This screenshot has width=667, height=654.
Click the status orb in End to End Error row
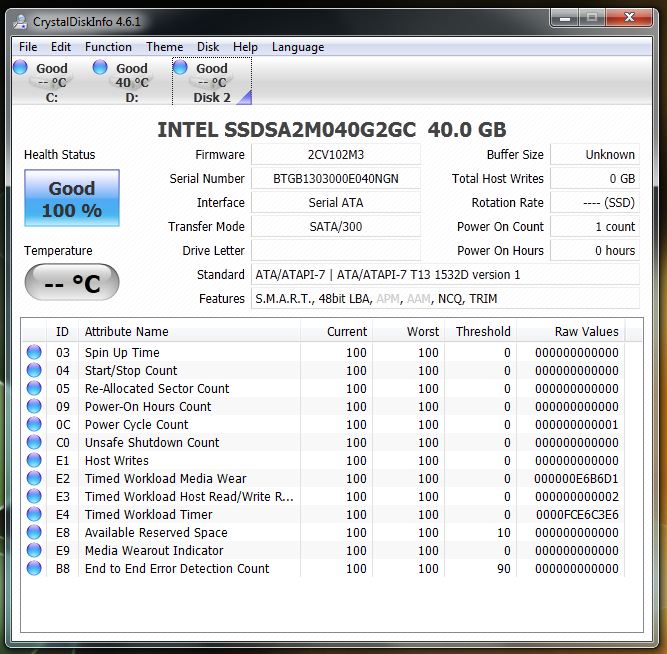[x=34, y=568]
